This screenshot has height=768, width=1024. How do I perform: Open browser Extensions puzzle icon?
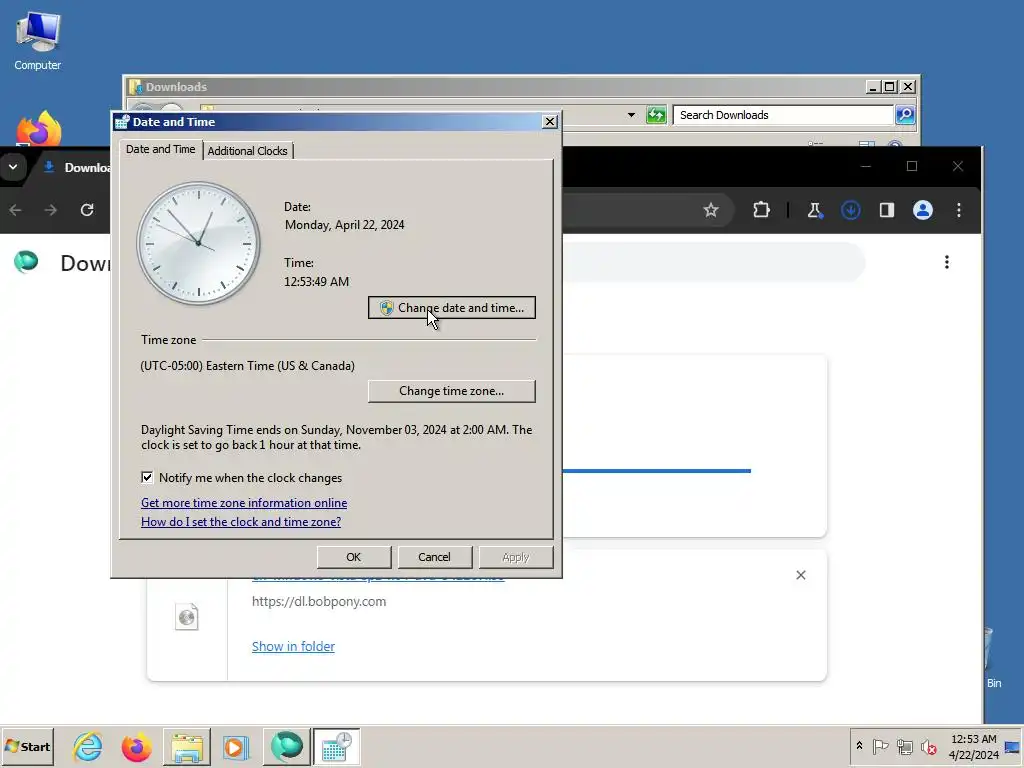click(x=761, y=210)
